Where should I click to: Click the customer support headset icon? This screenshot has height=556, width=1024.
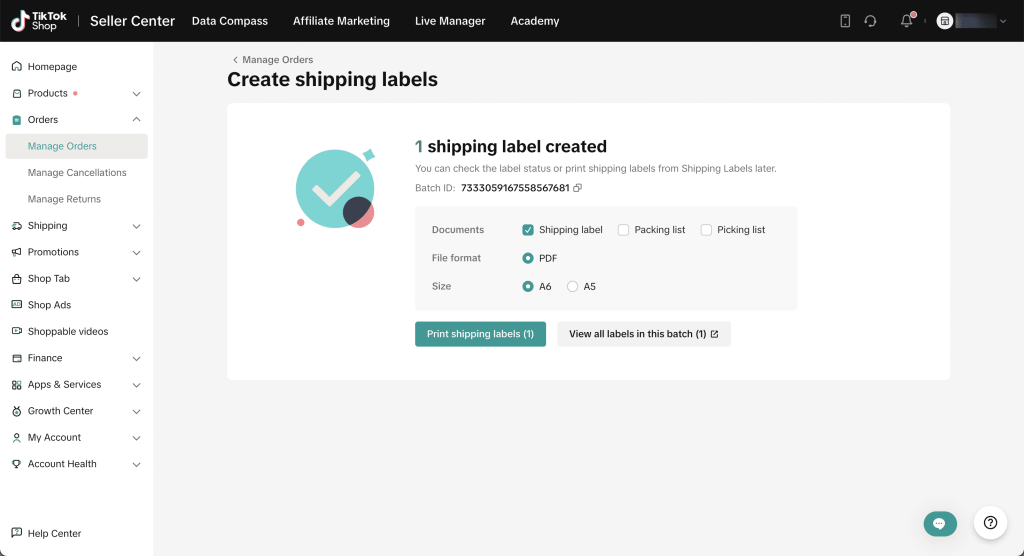[870, 21]
